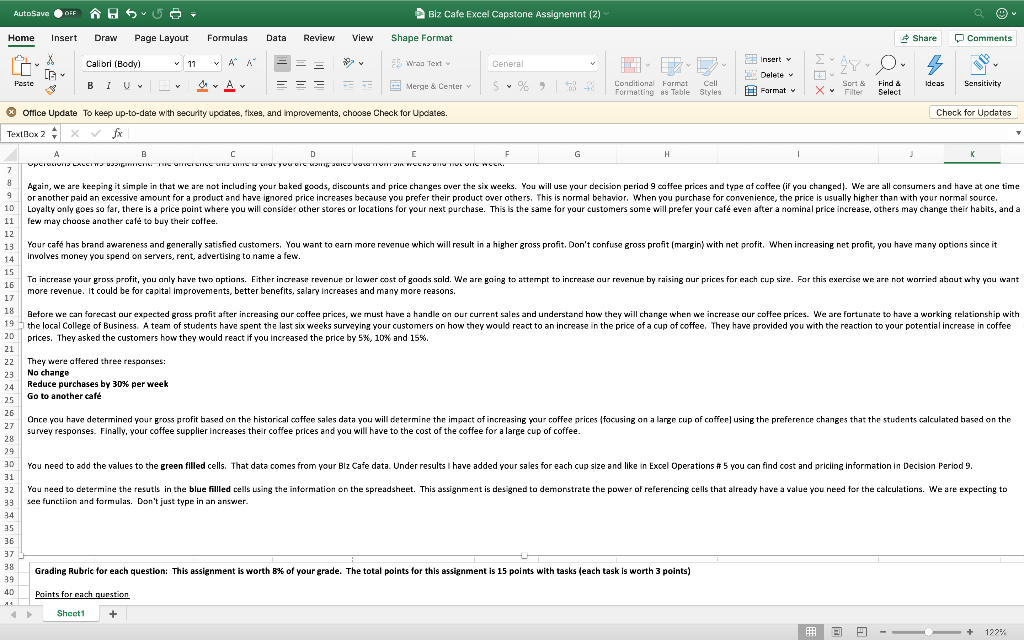Screen dimensions: 1024x640
Task: Increase the font size
Action: coord(232,63)
